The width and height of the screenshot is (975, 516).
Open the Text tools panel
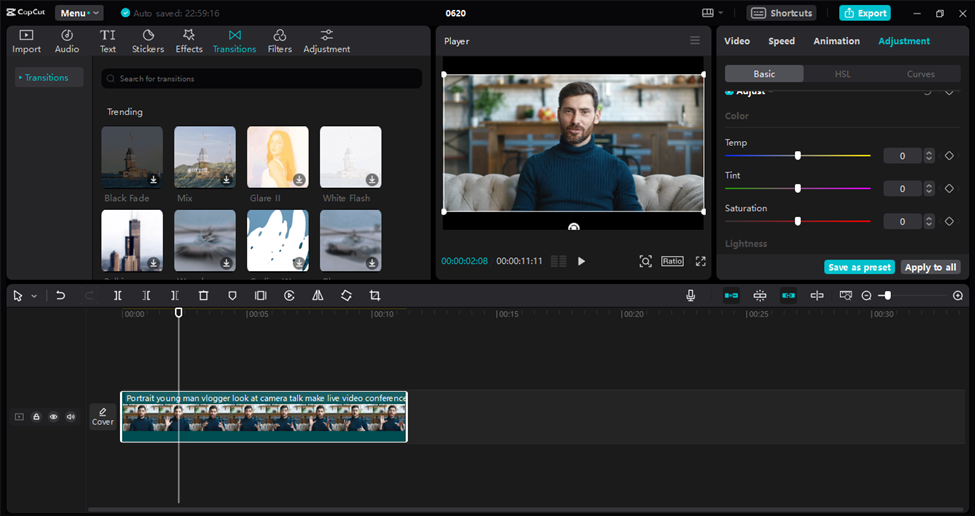(108, 41)
